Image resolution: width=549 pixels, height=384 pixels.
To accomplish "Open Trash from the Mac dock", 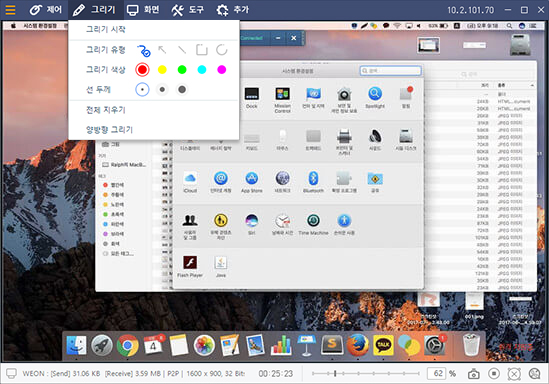I will (x=471, y=345).
